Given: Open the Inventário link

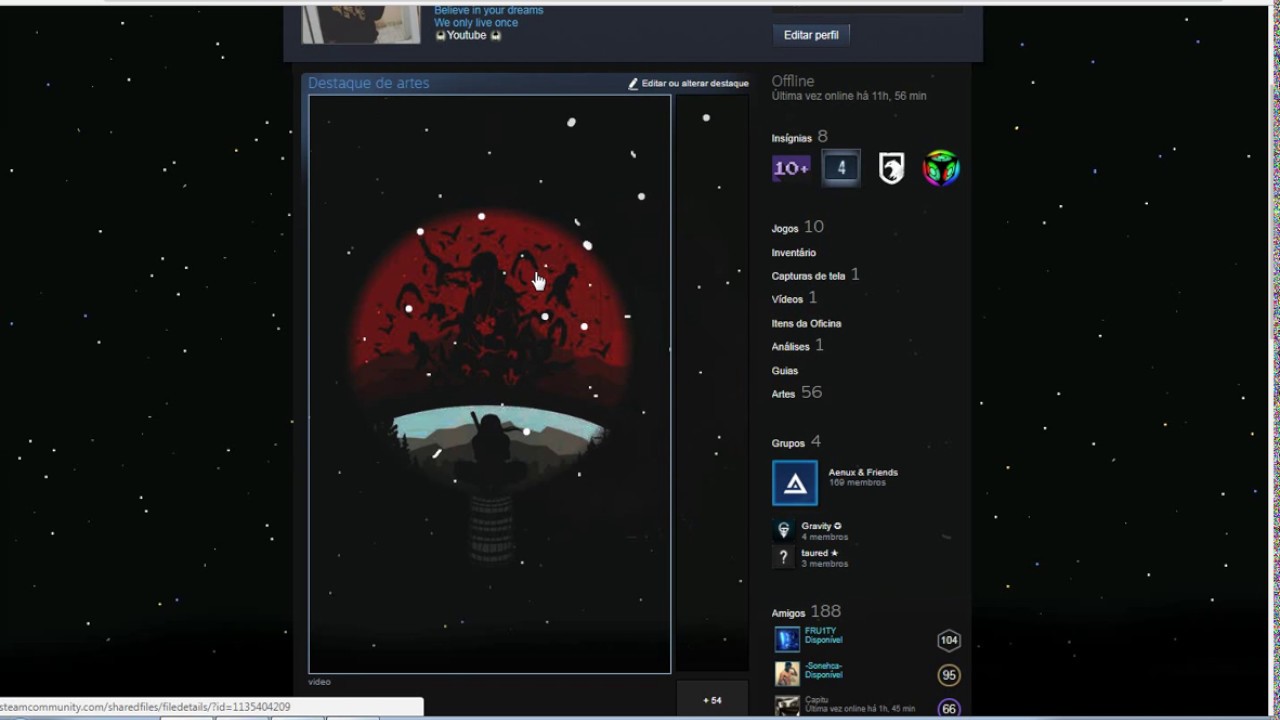Looking at the screenshot, I should [x=794, y=253].
